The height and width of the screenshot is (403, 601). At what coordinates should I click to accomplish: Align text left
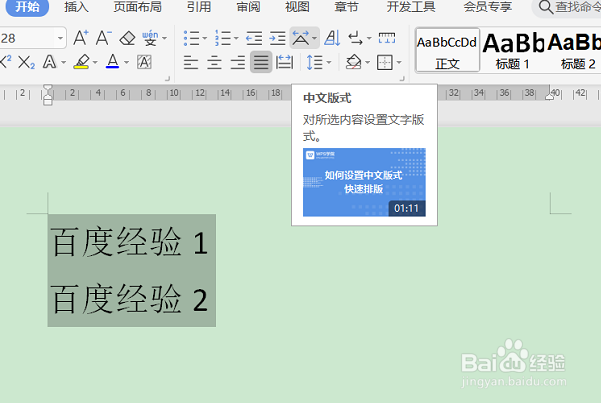(191, 62)
